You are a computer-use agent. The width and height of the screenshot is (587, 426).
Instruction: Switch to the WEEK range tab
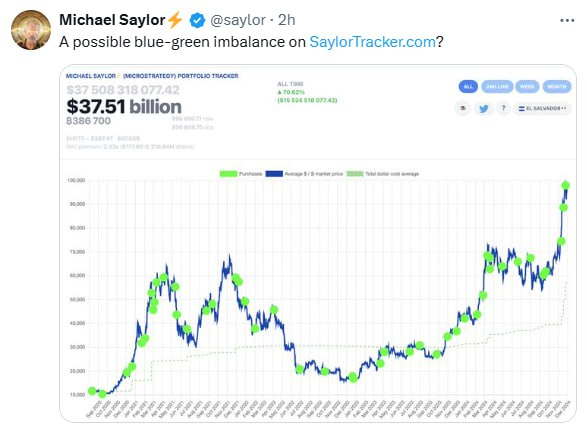[x=527, y=86]
